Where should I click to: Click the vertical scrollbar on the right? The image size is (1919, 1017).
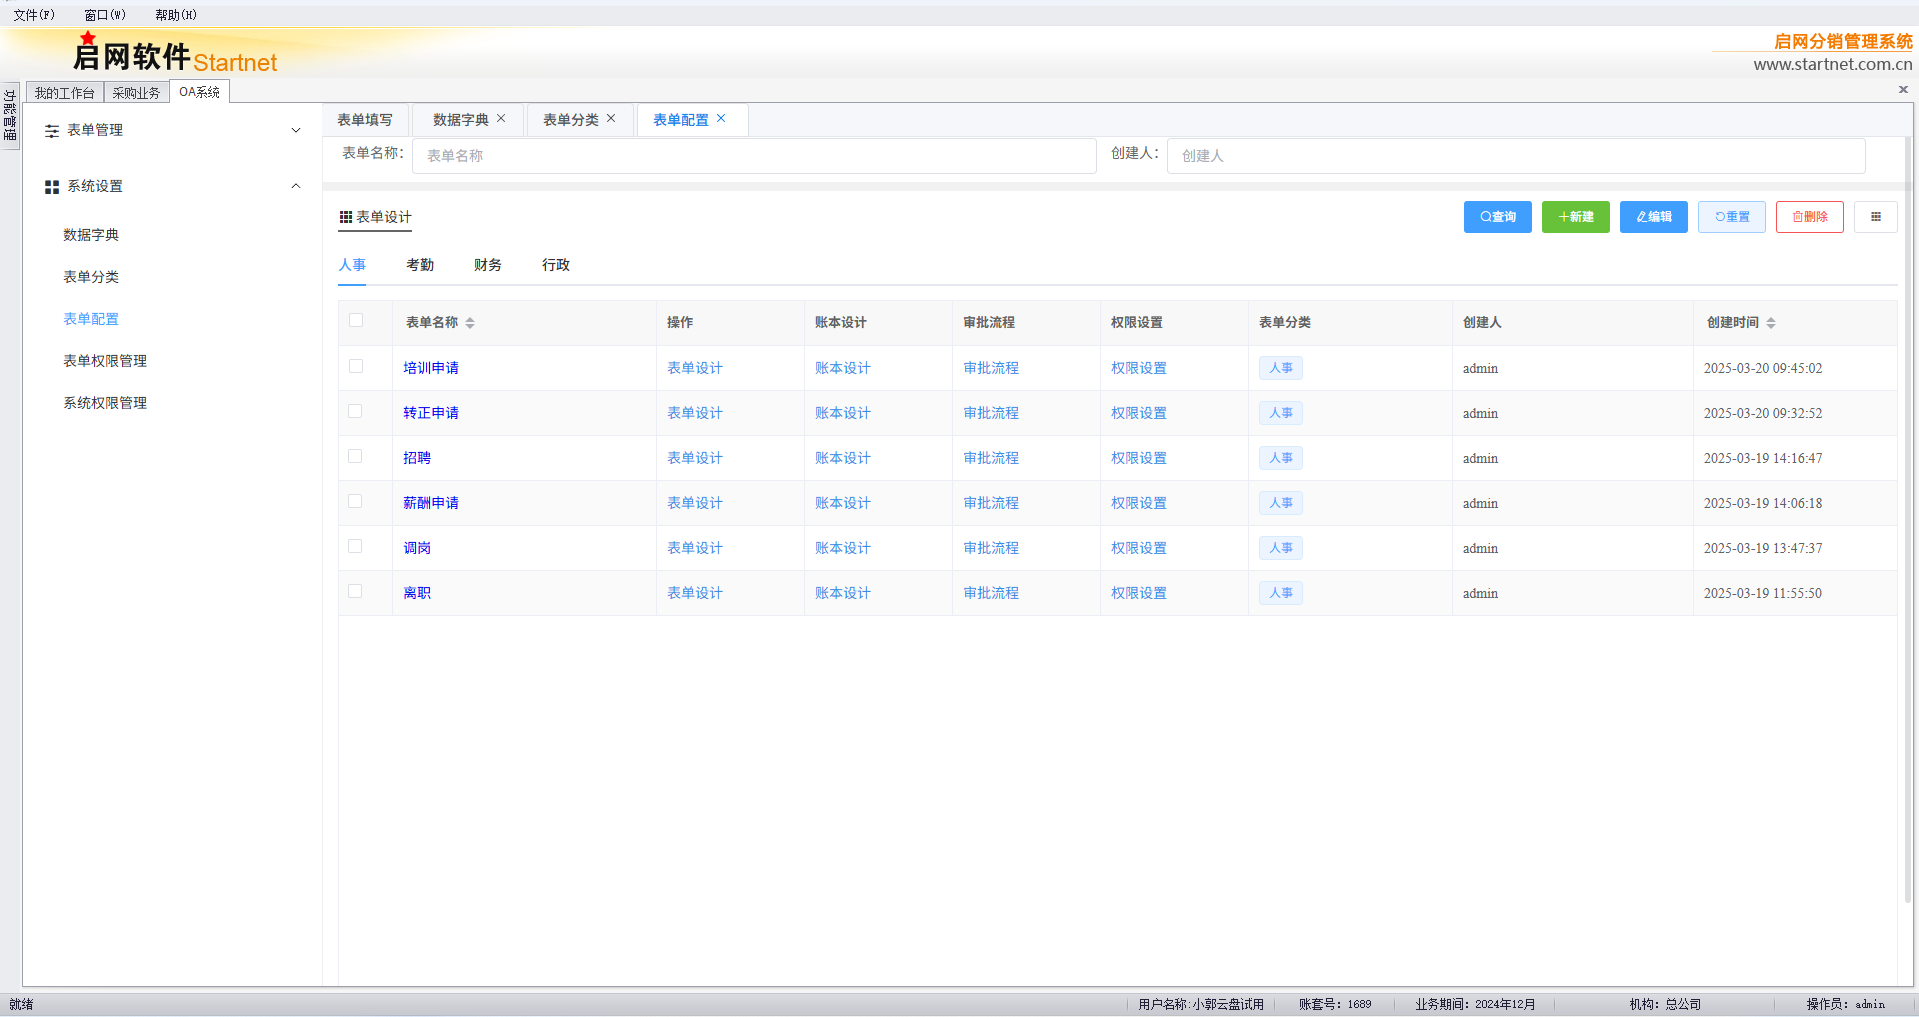1908,520
